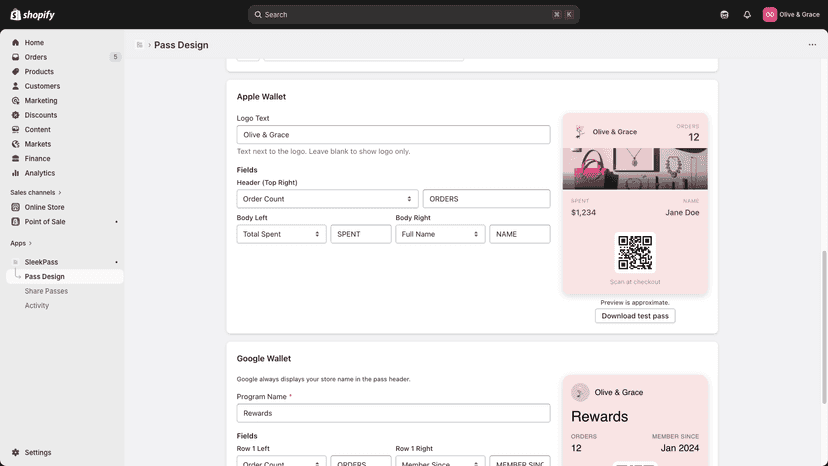Open Analytics in the sidebar
The height and width of the screenshot is (466, 828).
click(40, 173)
